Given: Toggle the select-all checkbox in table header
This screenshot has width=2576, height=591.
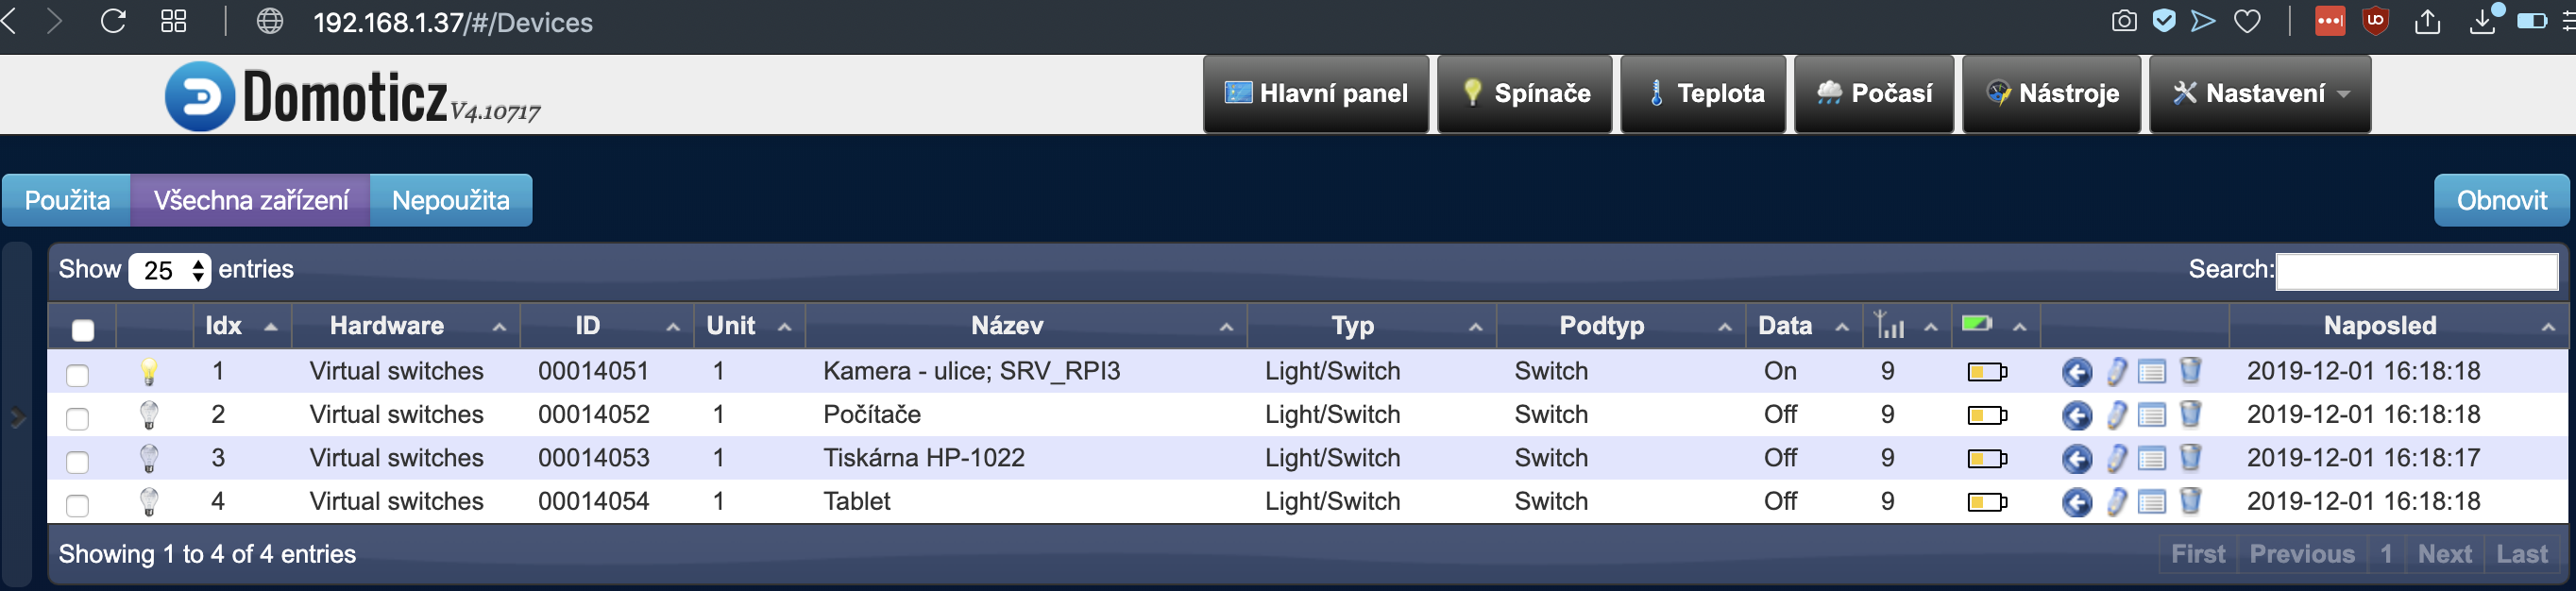Looking at the screenshot, I should tap(83, 329).
